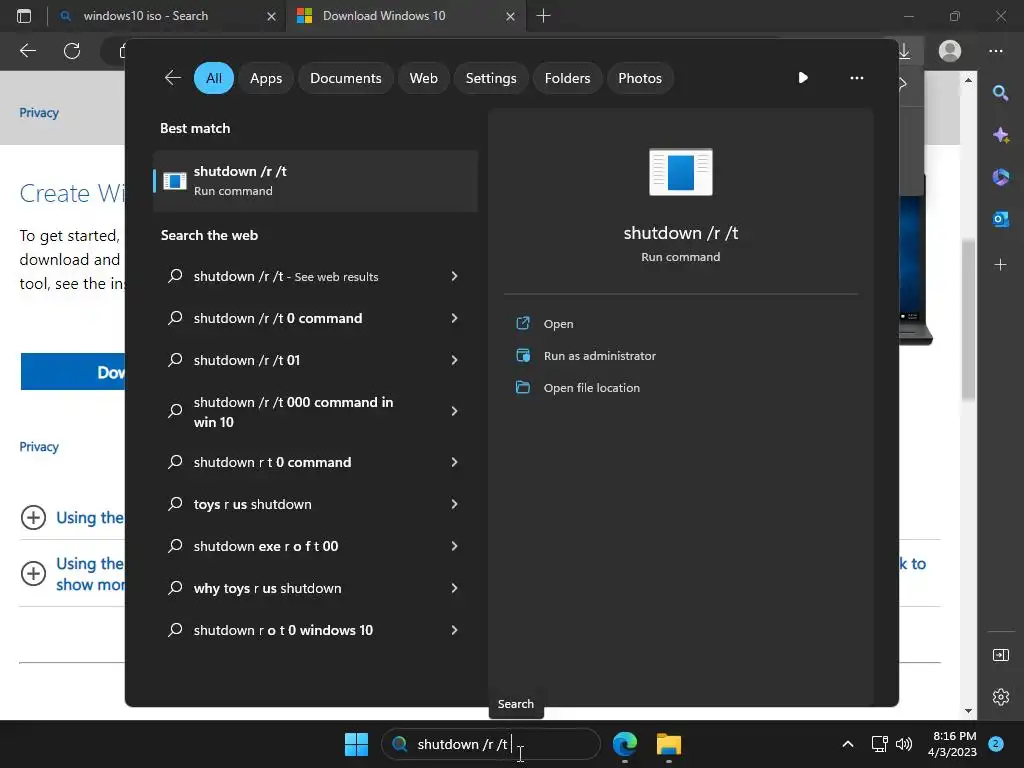Select web suggestion 'toys r us shutdown'

pyautogui.click(x=315, y=504)
